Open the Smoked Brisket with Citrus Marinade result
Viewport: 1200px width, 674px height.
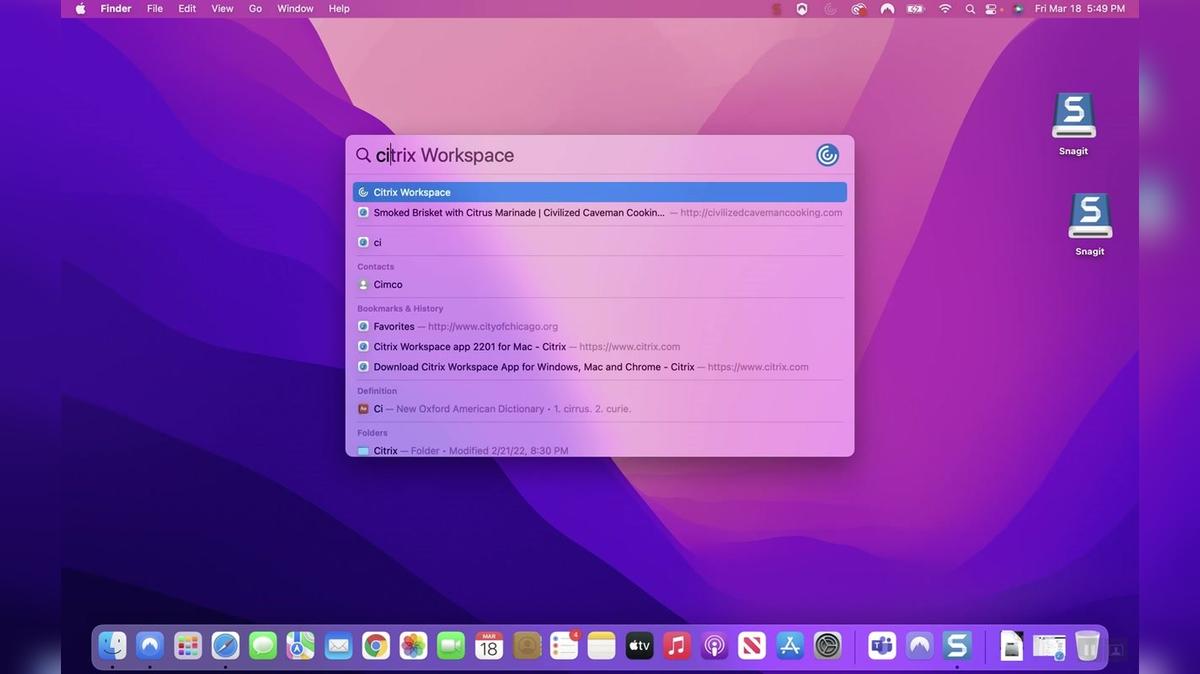click(518, 213)
